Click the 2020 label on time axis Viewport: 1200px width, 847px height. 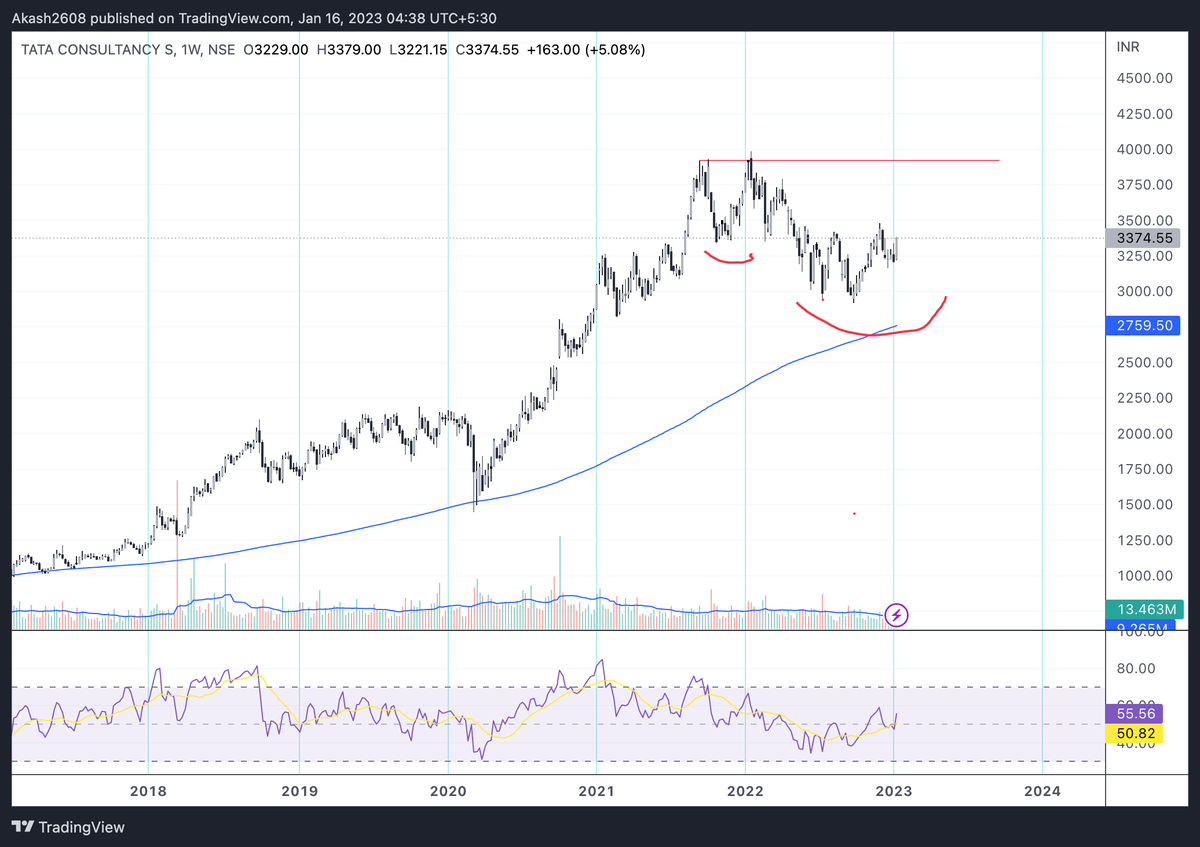(x=447, y=790)
